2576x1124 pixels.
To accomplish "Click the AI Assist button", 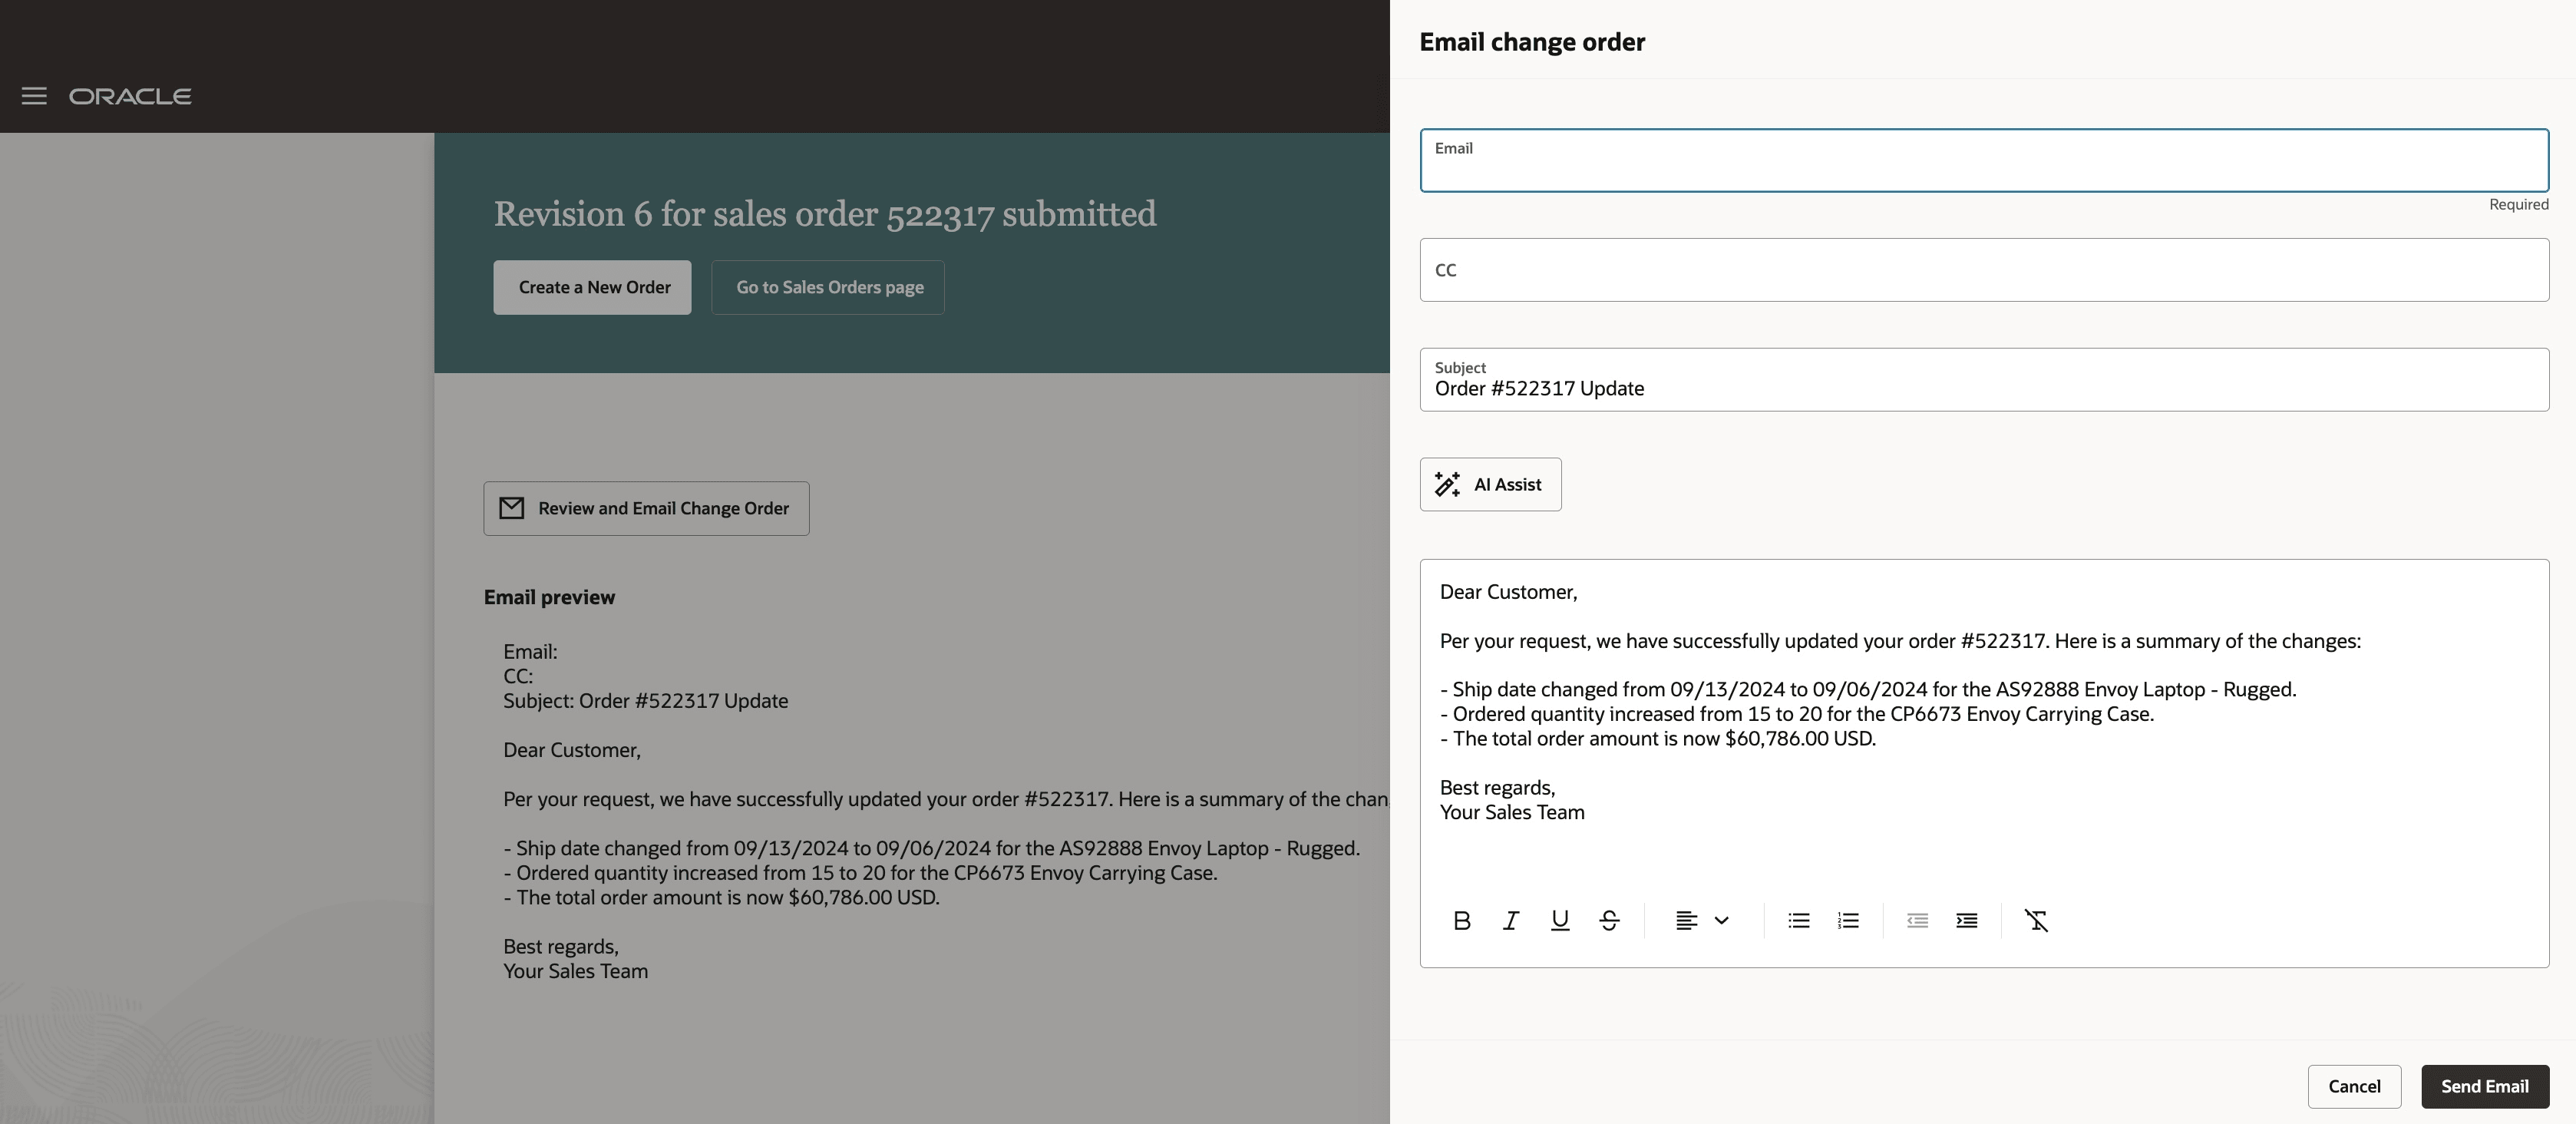I will click(1490, 484).
